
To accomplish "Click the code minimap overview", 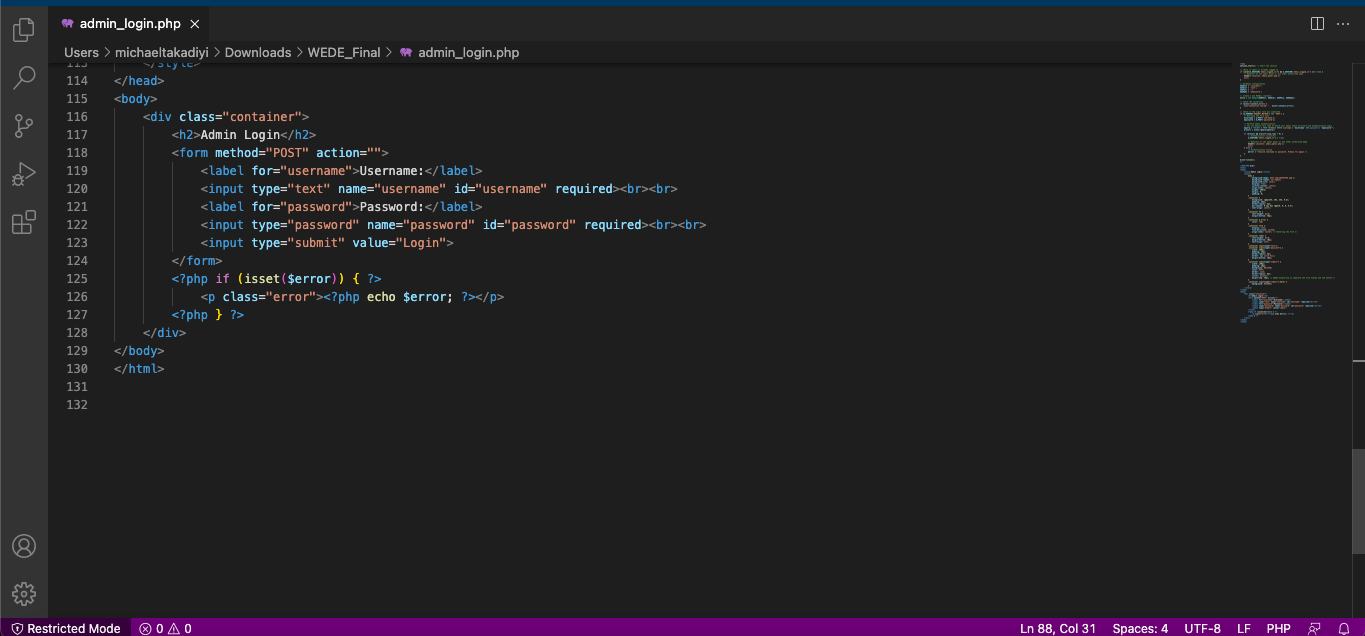I will (1290, 193).
